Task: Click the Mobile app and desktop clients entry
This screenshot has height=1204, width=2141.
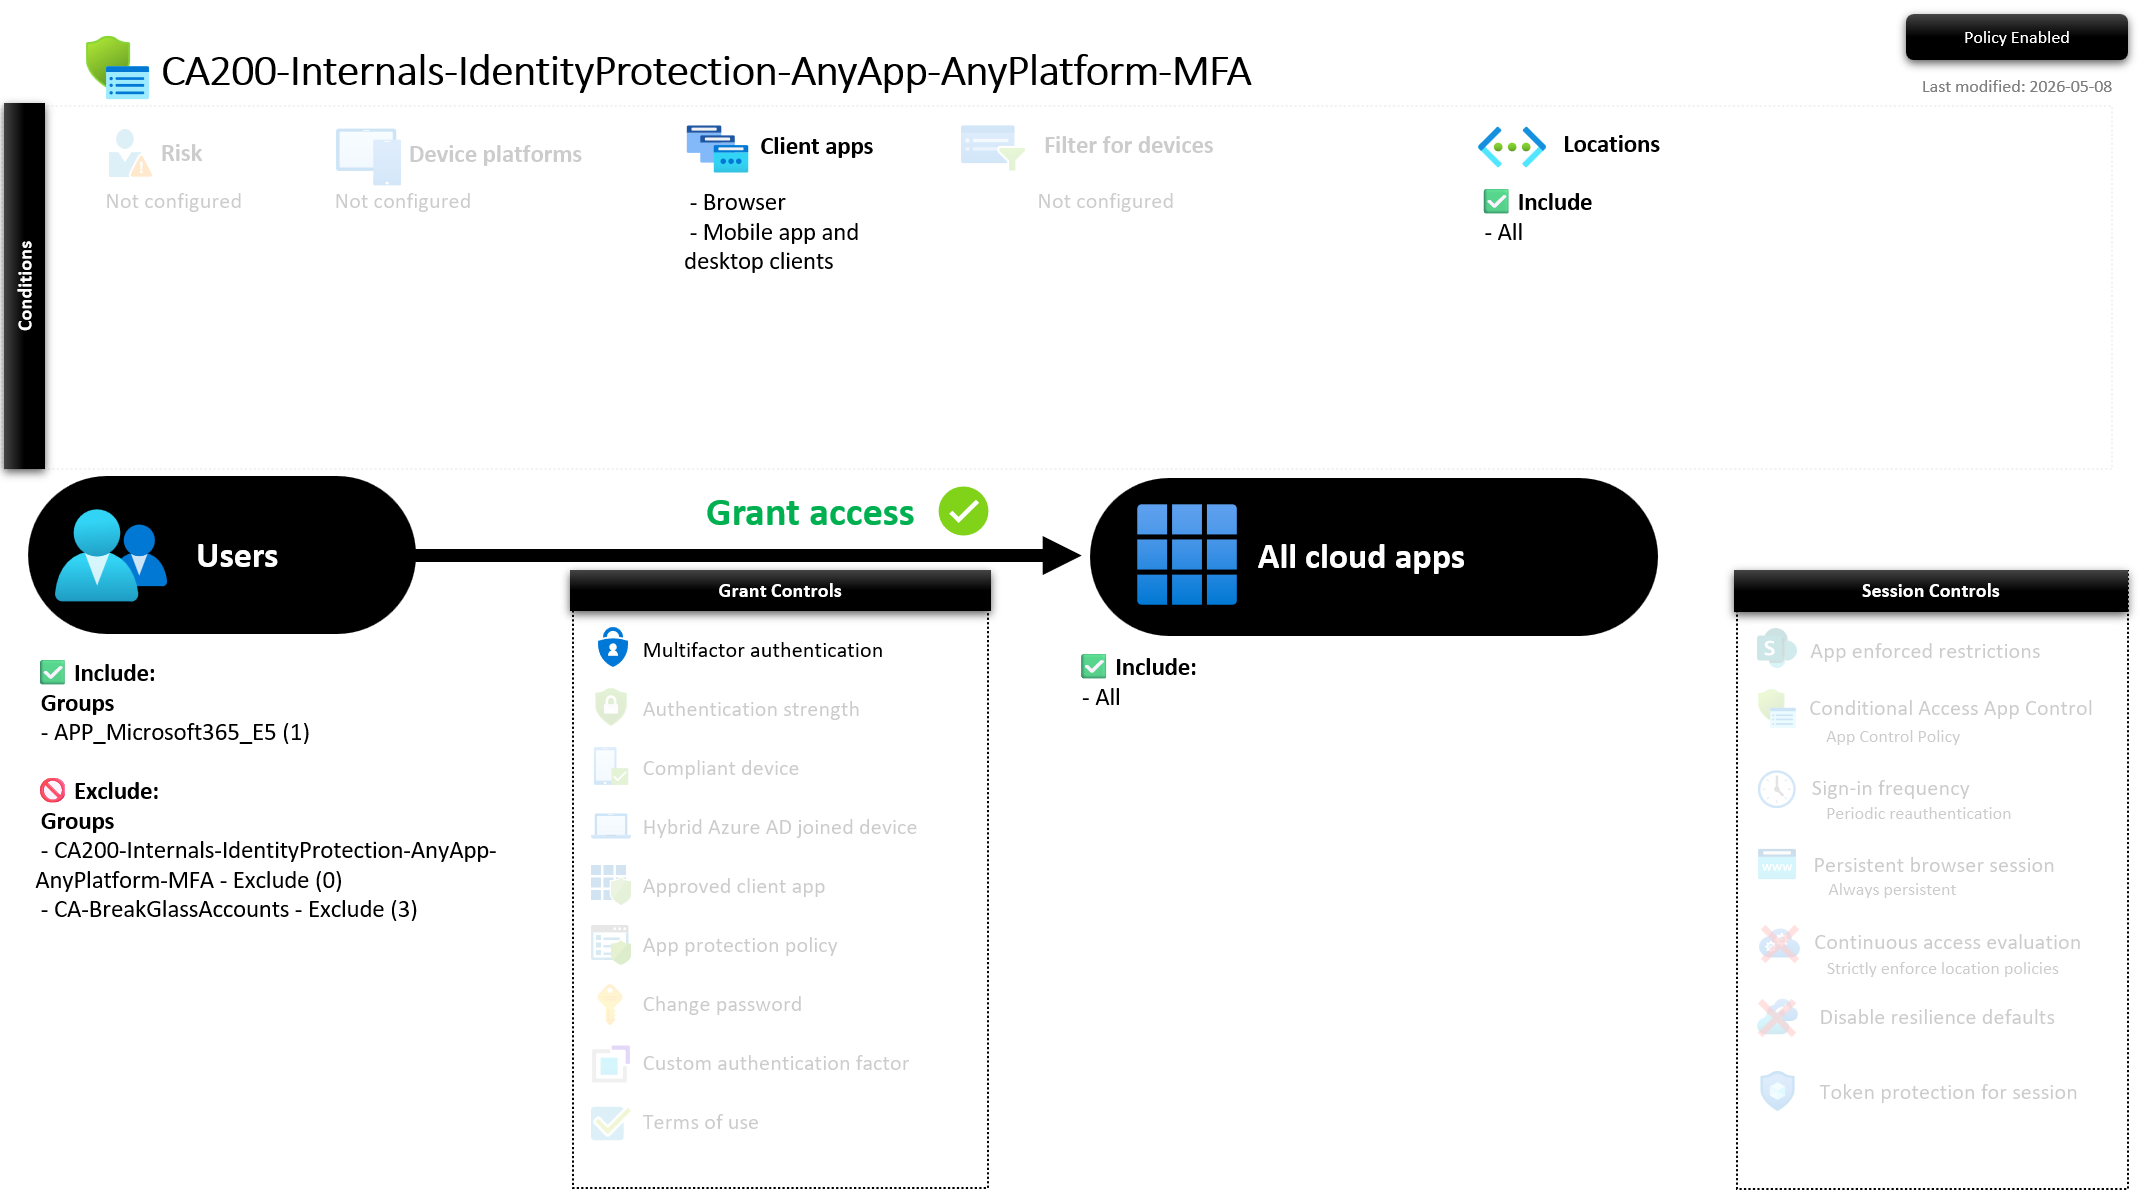Action: [x=771, y=246]
